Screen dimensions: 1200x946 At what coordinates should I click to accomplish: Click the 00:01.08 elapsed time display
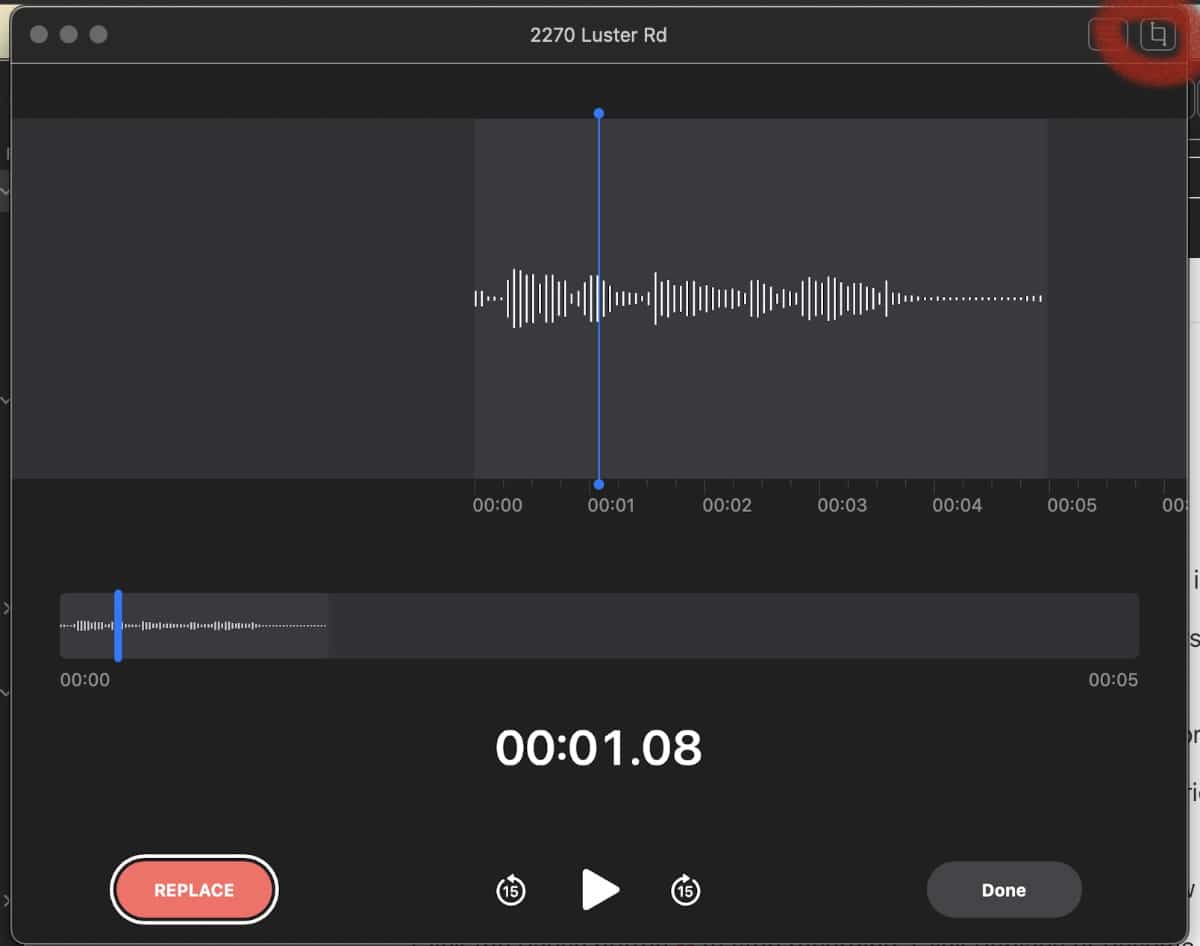click(598, 748)
